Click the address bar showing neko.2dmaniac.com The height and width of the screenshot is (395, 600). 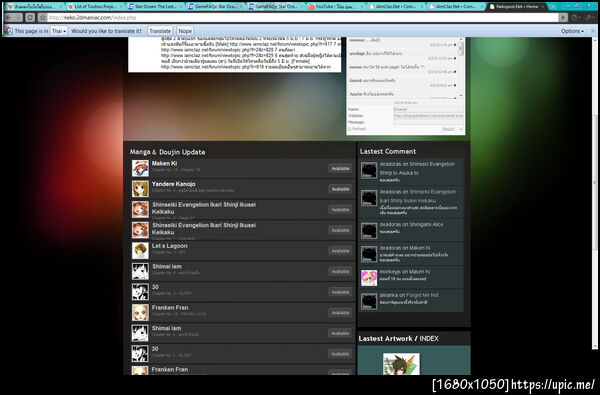(302, 17)
